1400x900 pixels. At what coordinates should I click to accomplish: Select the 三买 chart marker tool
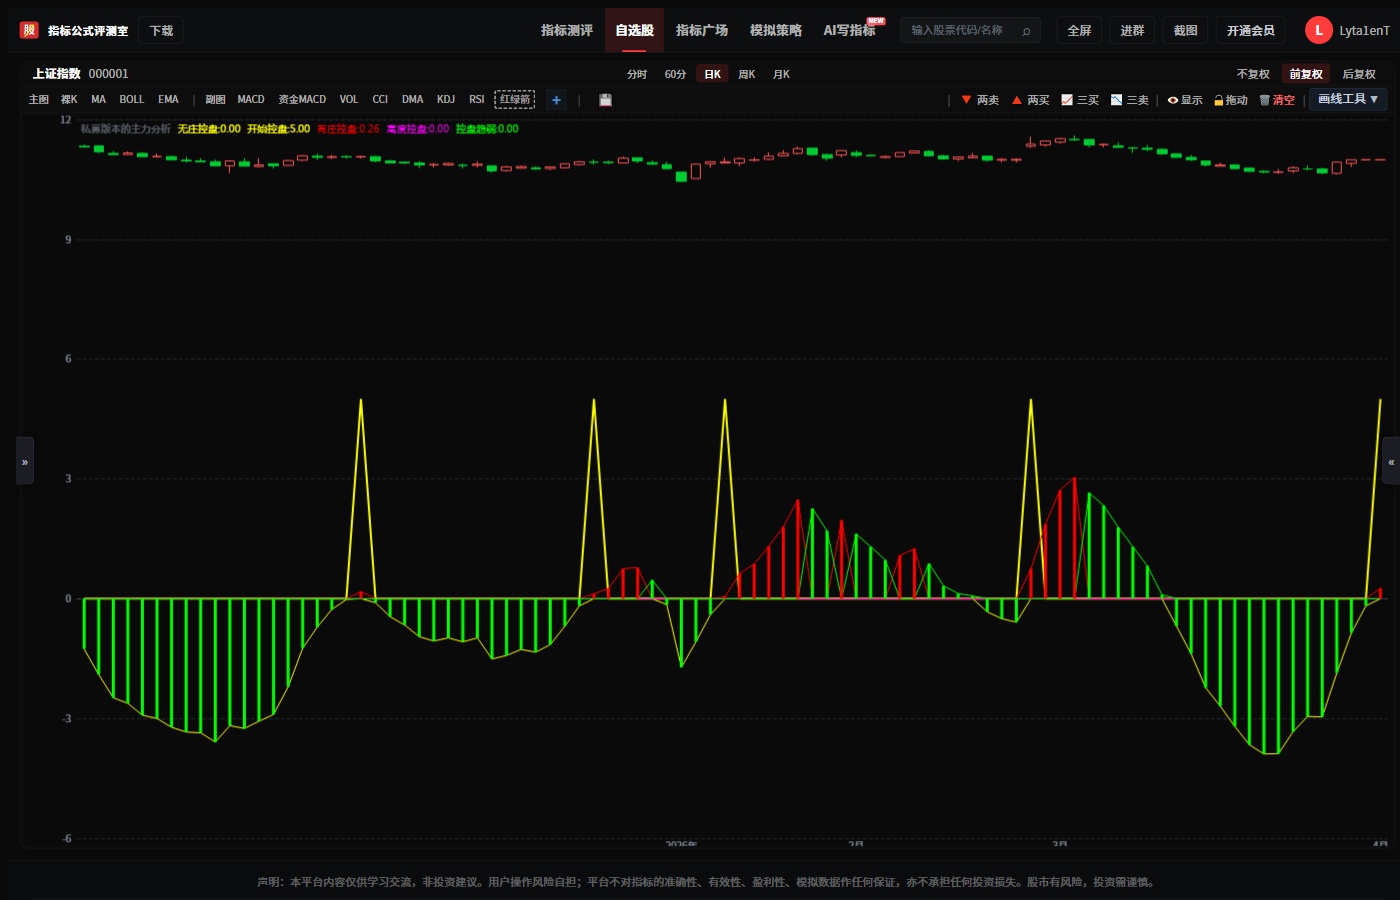point(1080,100)
